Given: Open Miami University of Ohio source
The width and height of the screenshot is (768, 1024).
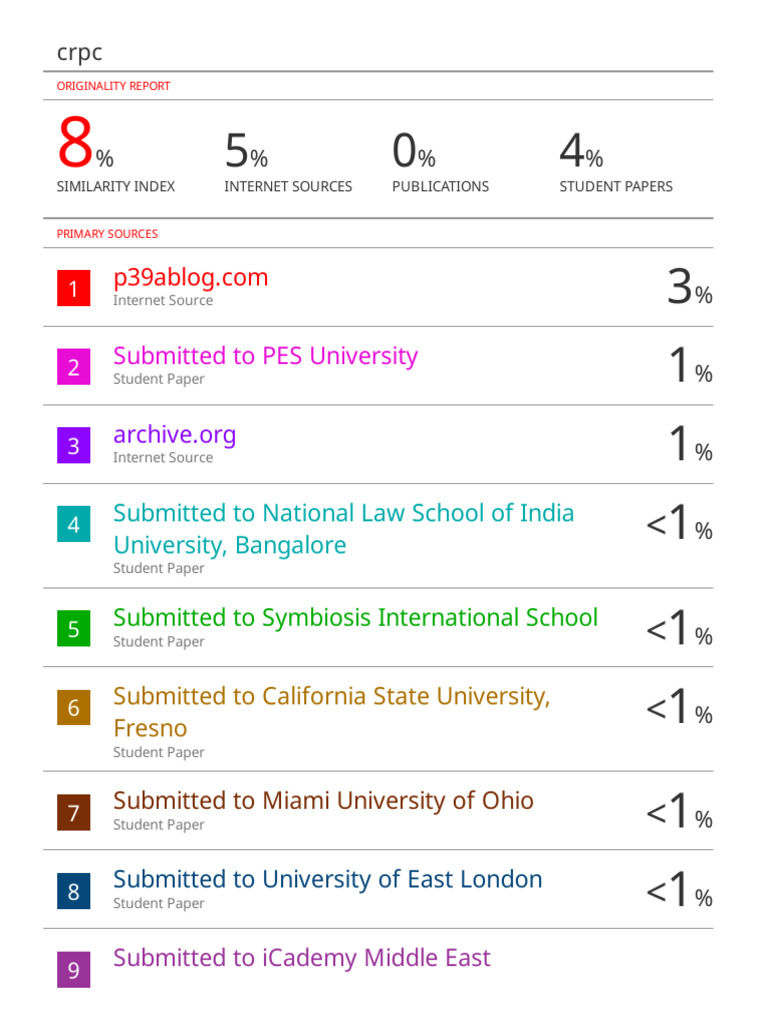Looking at the screenshot, I should tap(323, 801).
